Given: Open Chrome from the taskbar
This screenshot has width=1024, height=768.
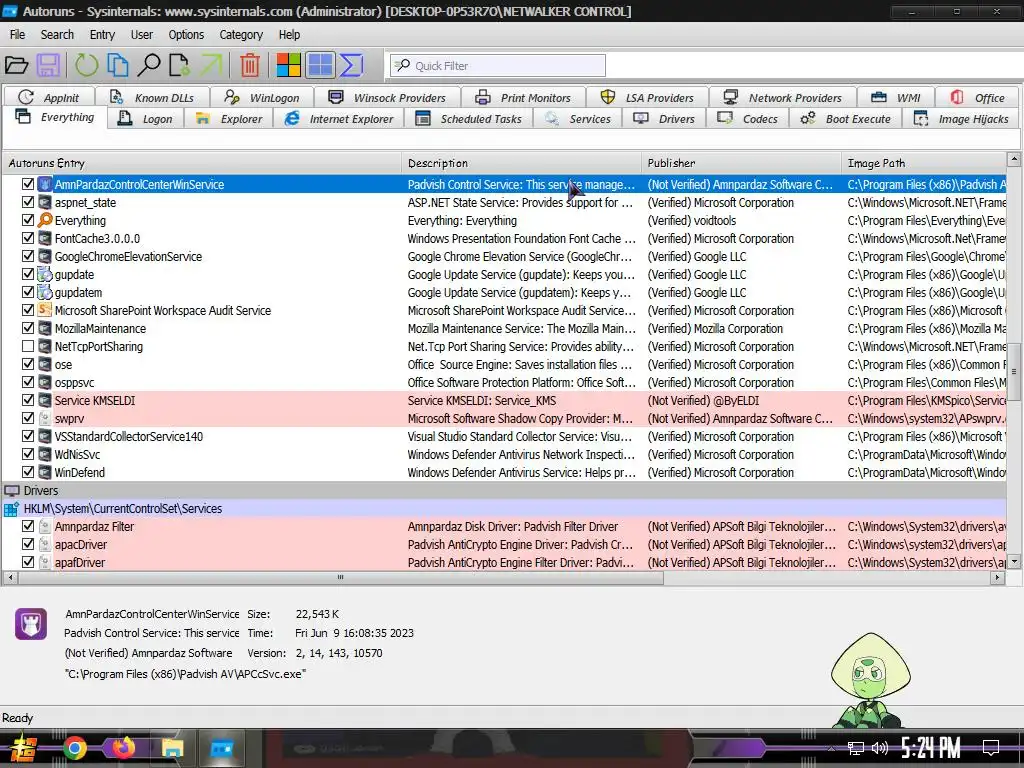Looking at the screenshot, I should pyautogui.click(x=74, y=748).
